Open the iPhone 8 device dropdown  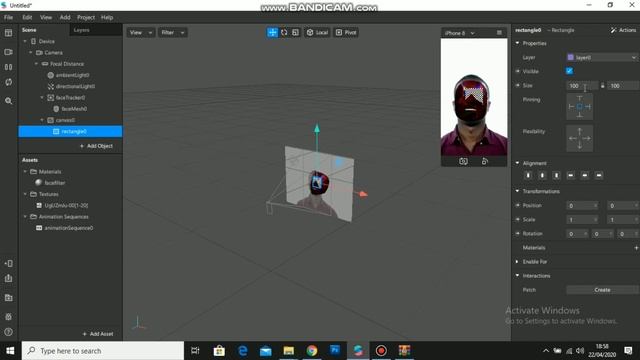[460, 33]
